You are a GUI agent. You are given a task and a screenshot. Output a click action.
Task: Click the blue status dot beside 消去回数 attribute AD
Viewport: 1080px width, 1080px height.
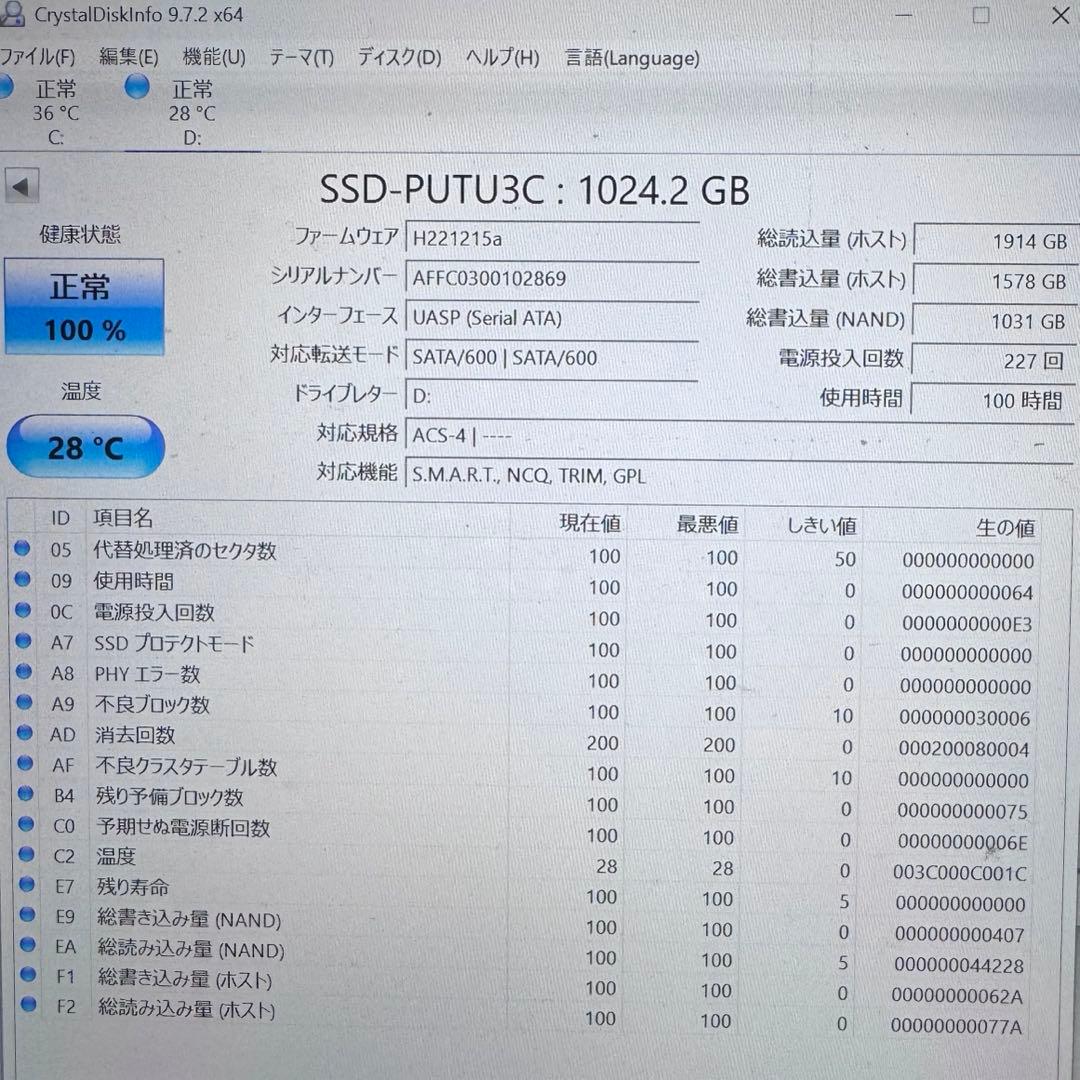pyautogui.click(x=23, y=733)
